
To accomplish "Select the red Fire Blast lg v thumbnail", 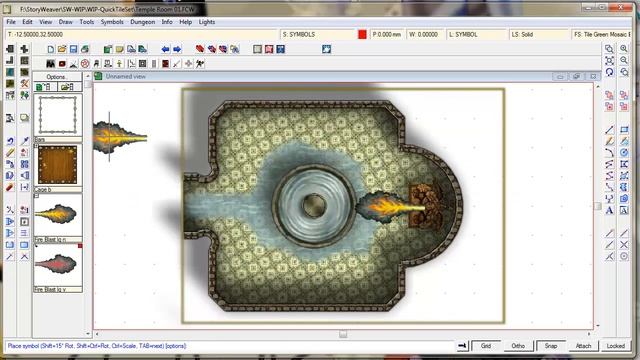I will 58,264.
